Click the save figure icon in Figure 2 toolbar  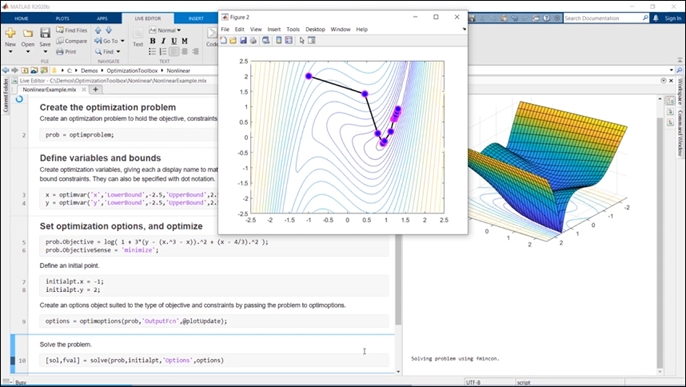point(243,40)
